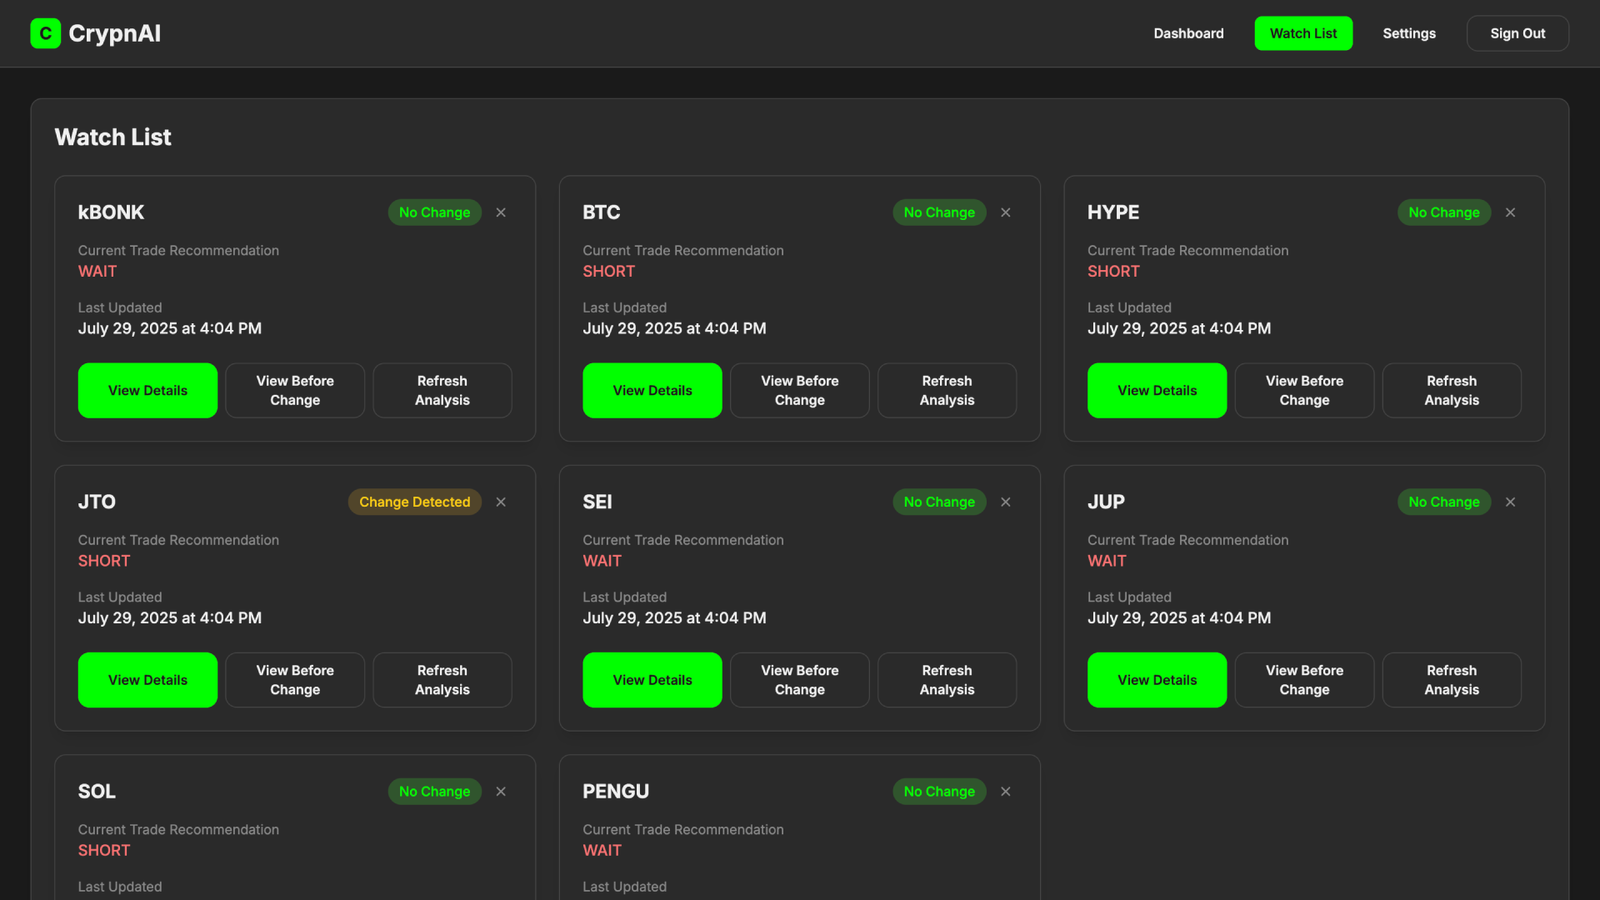
Task: Remove BTC card using its X icon
Action: pos(1006,212)
